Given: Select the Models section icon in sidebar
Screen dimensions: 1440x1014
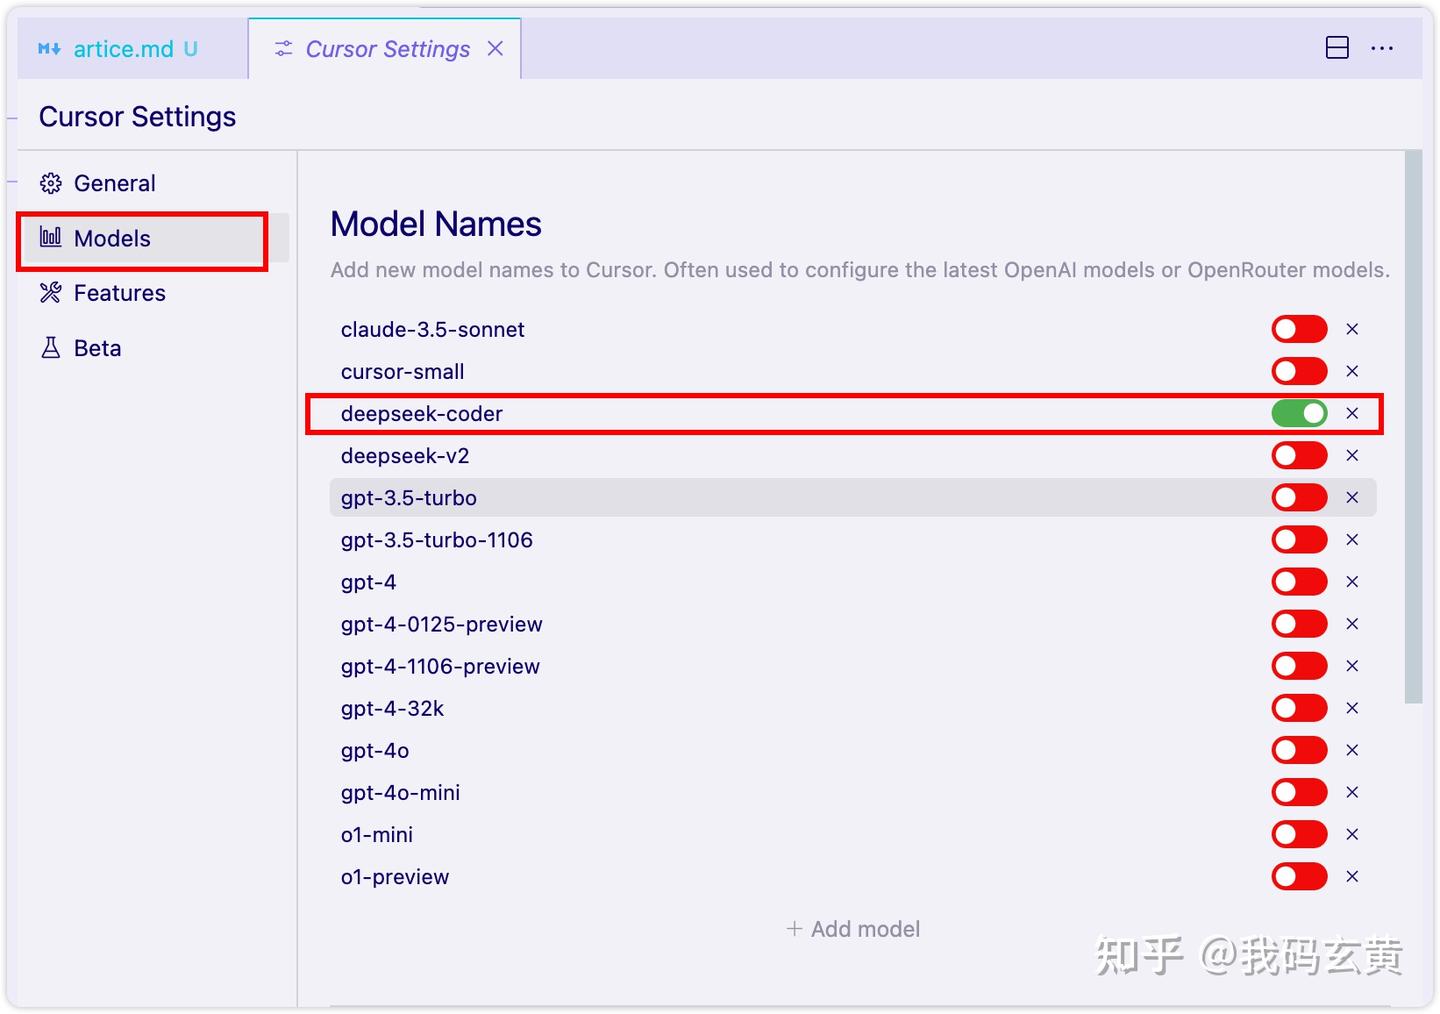Looking at the screenshot, I should (50, 238).
